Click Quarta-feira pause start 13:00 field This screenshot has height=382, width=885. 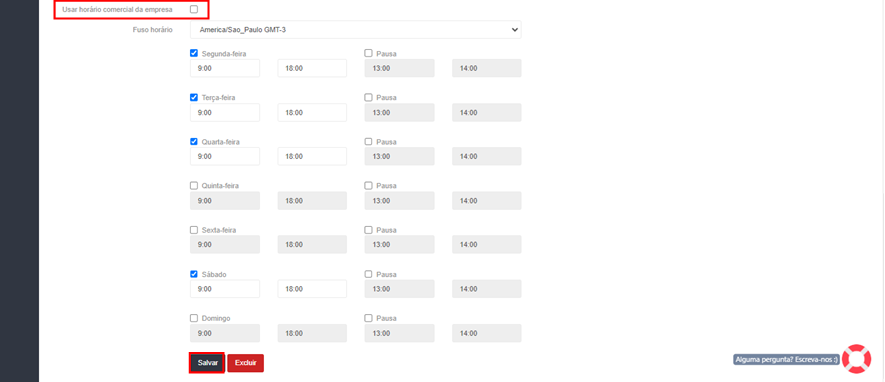click(x=400, y=156)
